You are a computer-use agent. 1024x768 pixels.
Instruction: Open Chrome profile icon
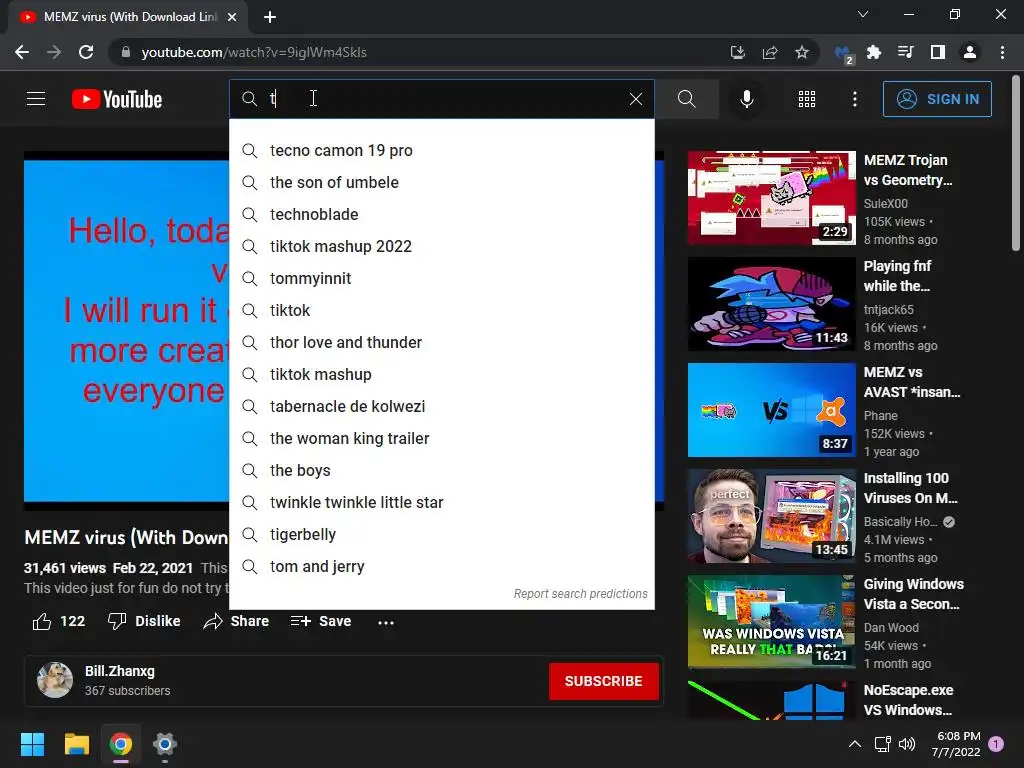click(970, 52)
